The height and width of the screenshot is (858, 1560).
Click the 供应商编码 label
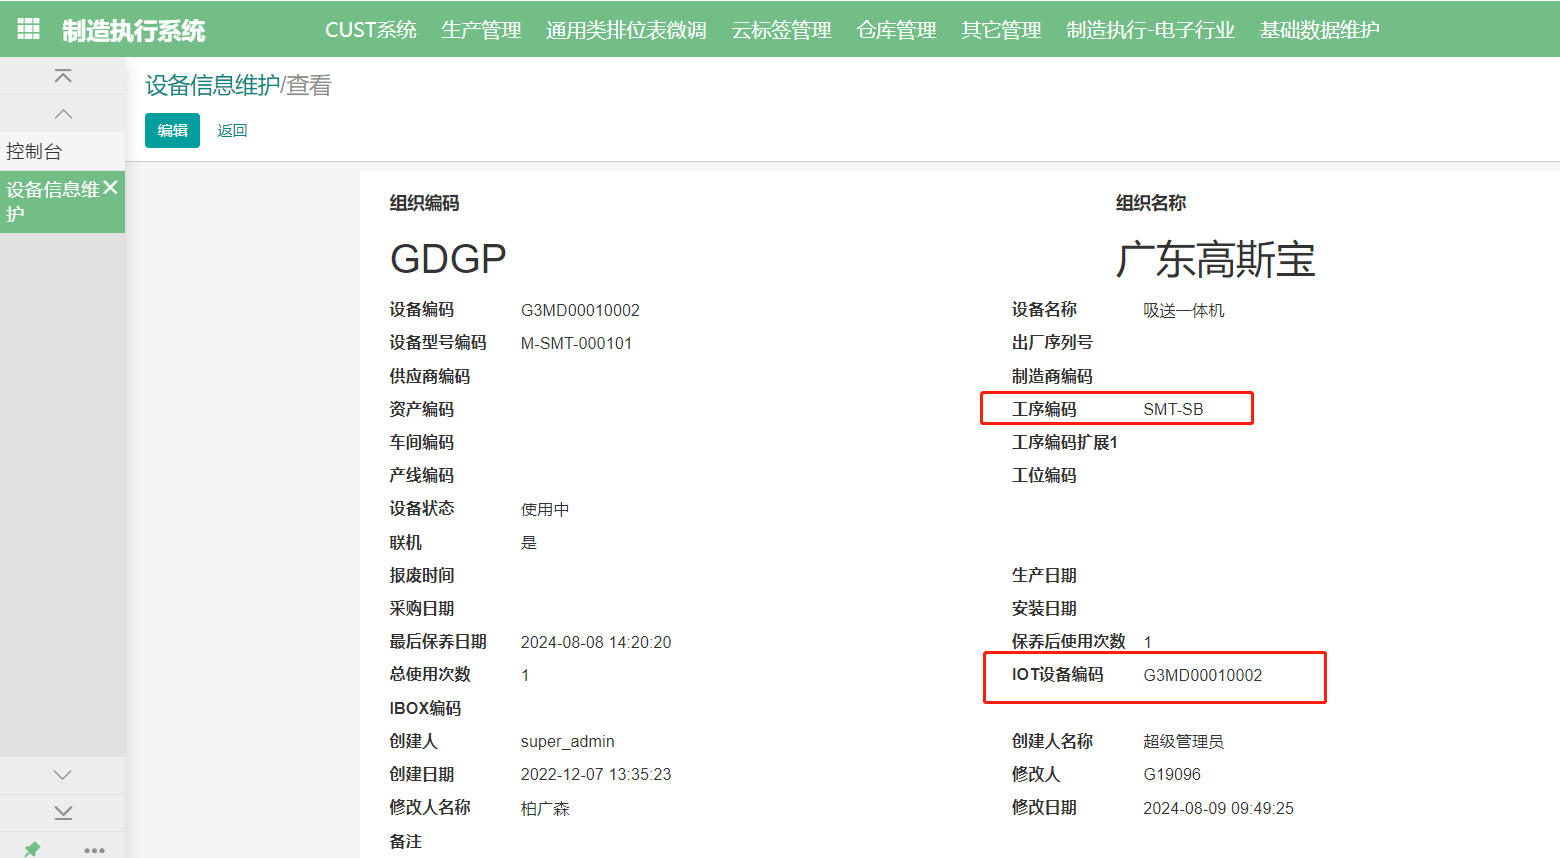coord(430,376)
